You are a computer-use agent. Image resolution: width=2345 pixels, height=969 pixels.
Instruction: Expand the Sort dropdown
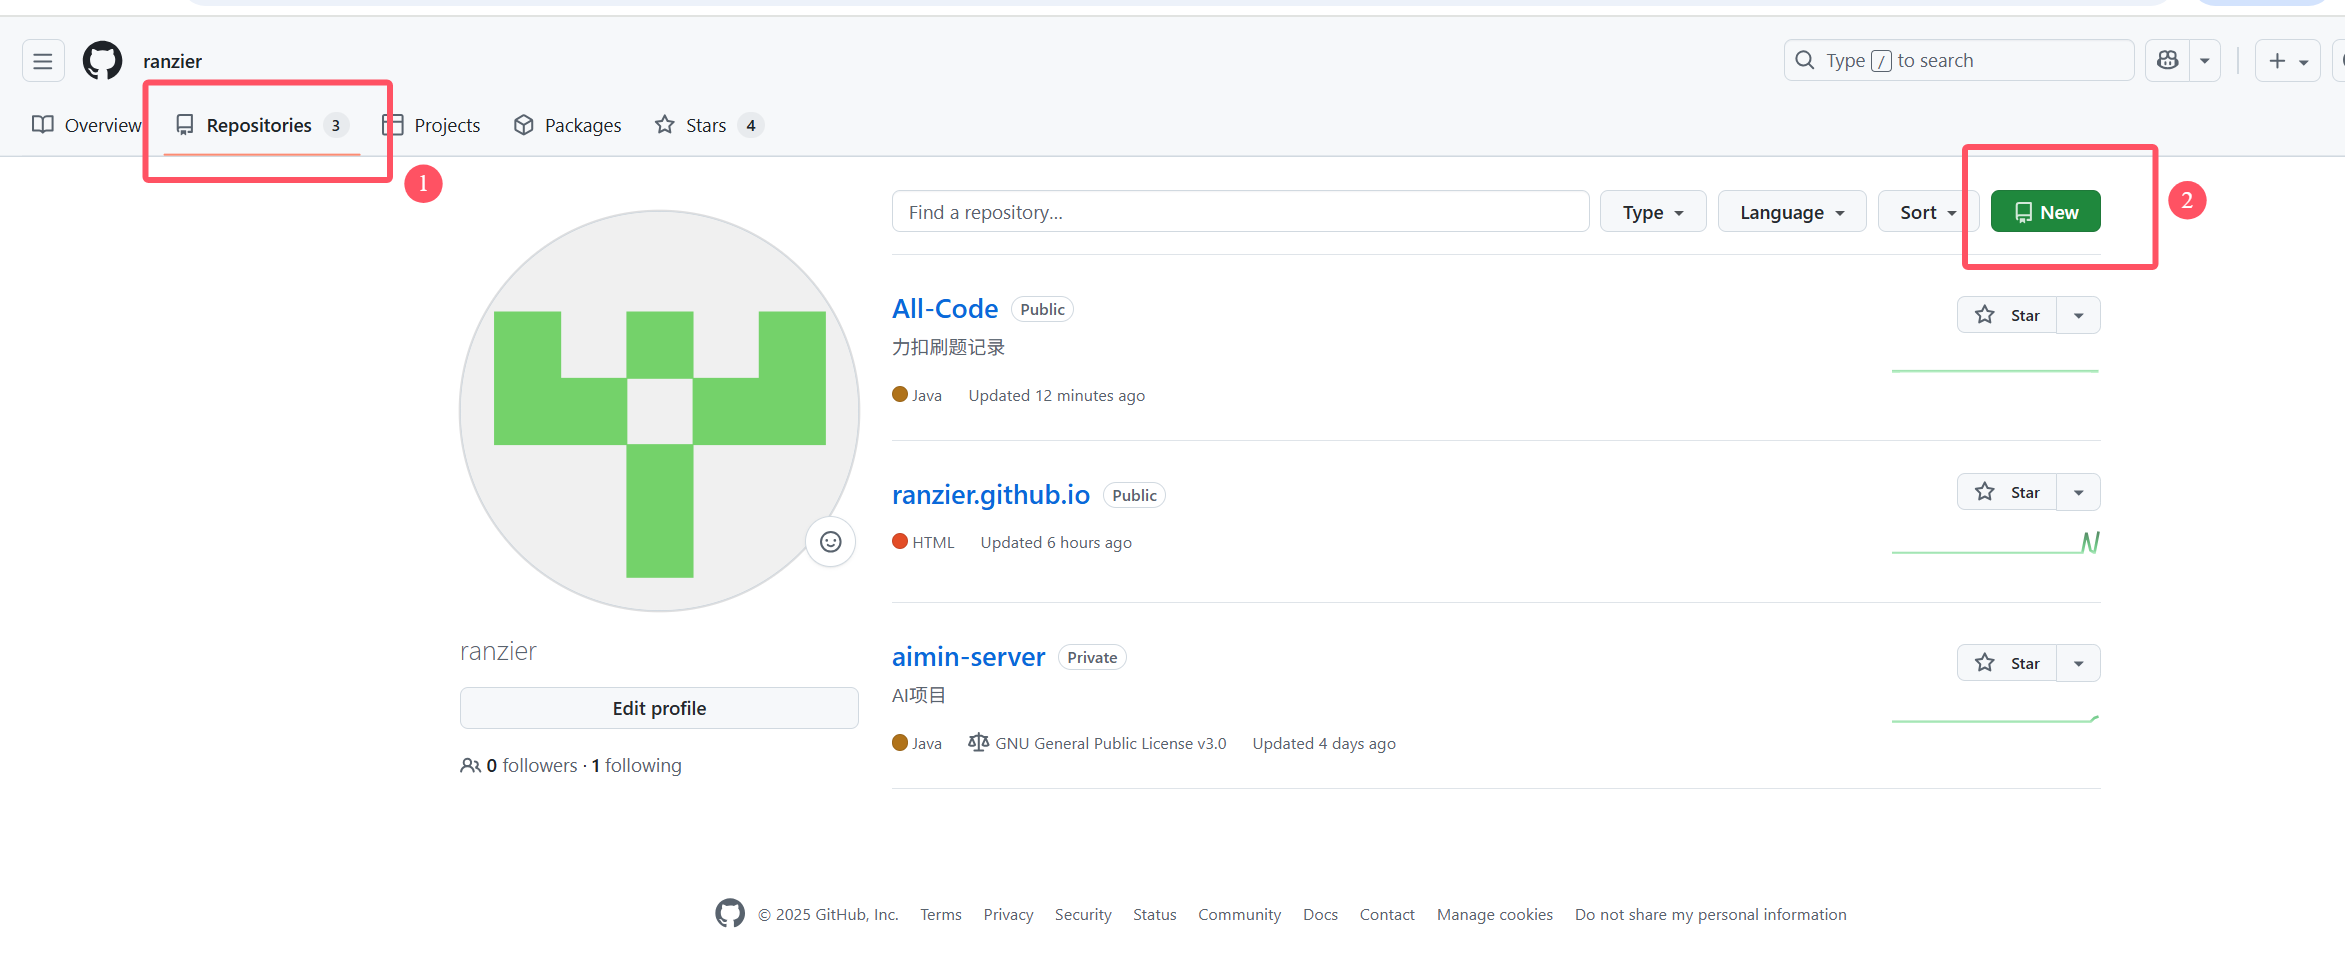click(1927, 212)
